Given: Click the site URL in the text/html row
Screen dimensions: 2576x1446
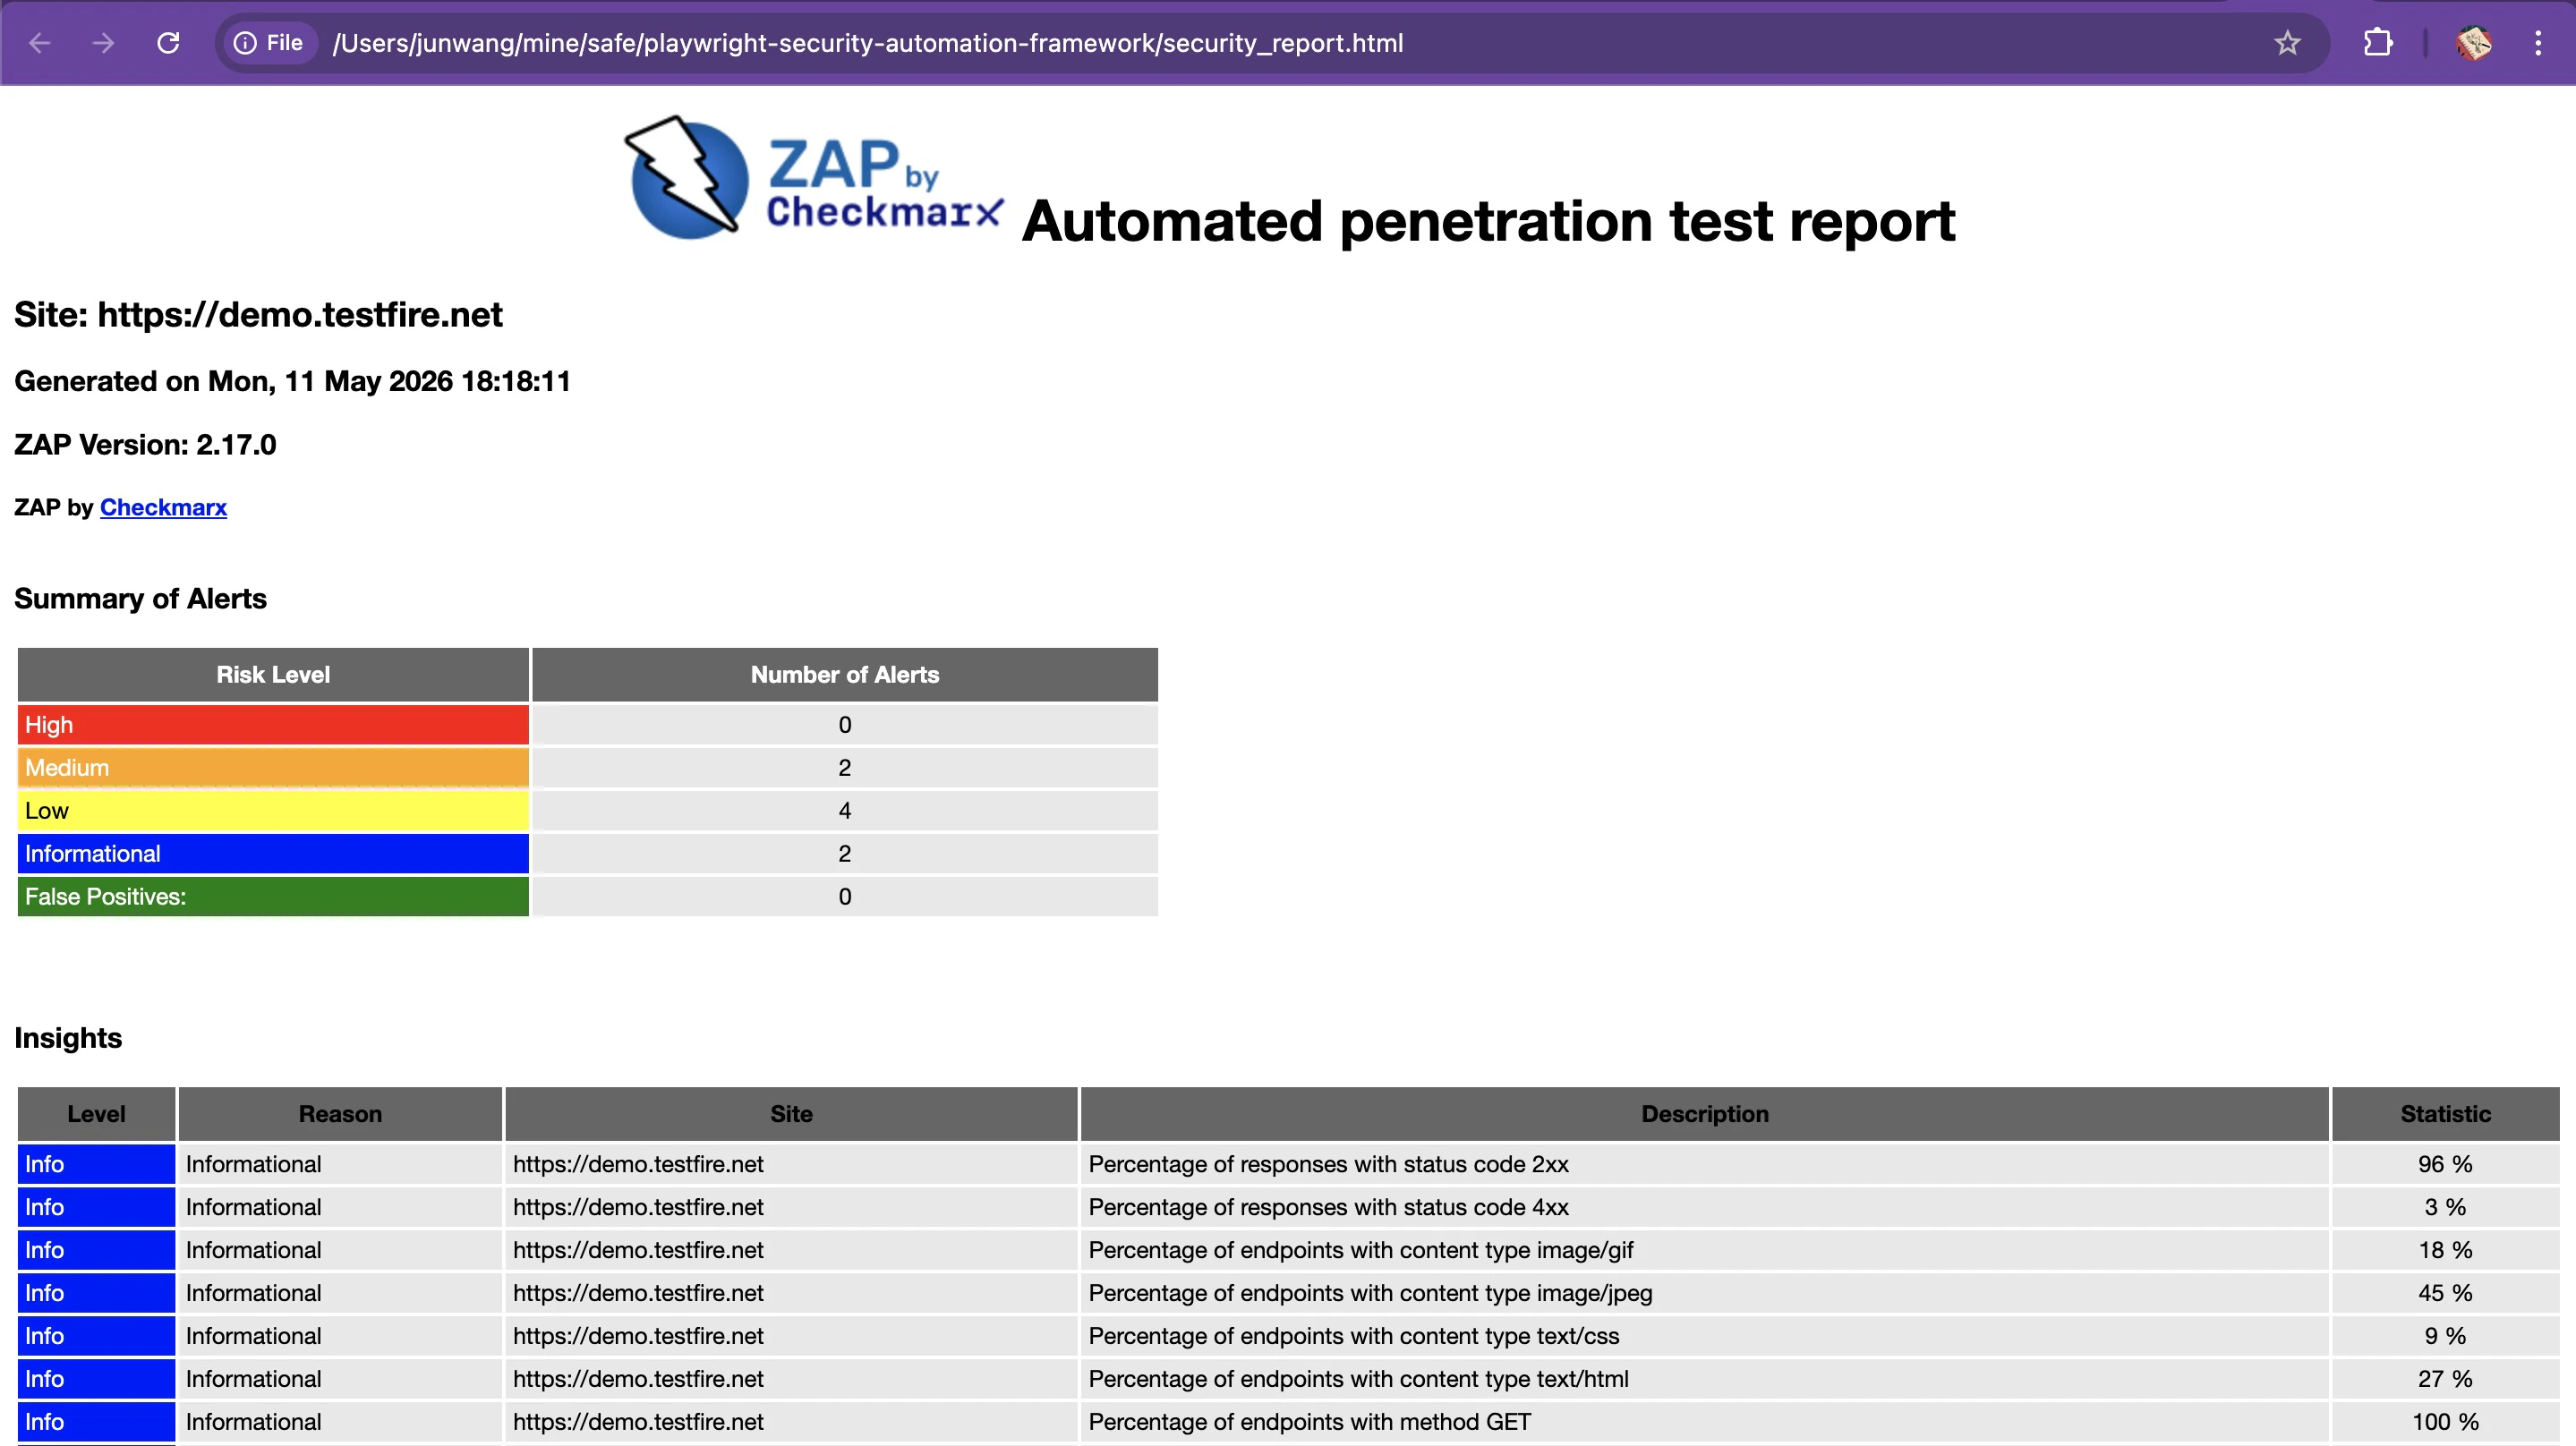Looking at the screenshot, I should tap(638, 1379).
